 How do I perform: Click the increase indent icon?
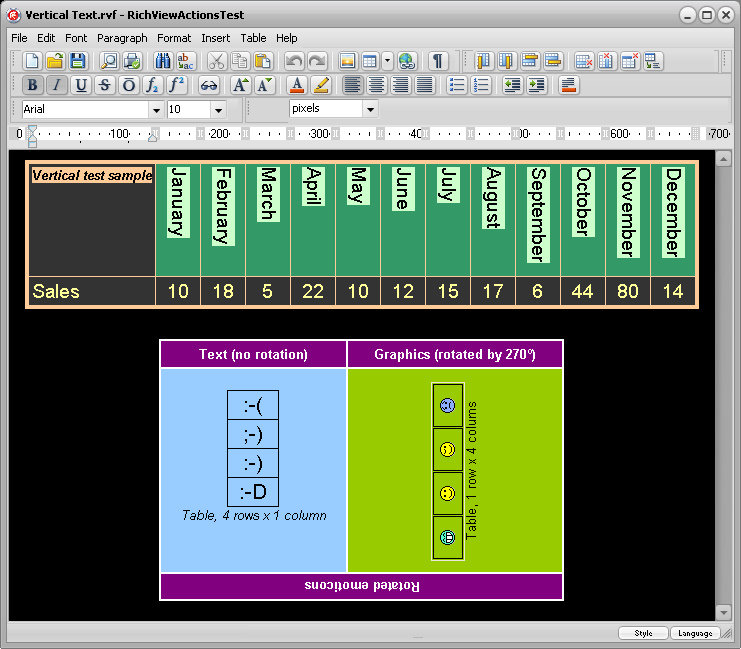click(537, 85)
